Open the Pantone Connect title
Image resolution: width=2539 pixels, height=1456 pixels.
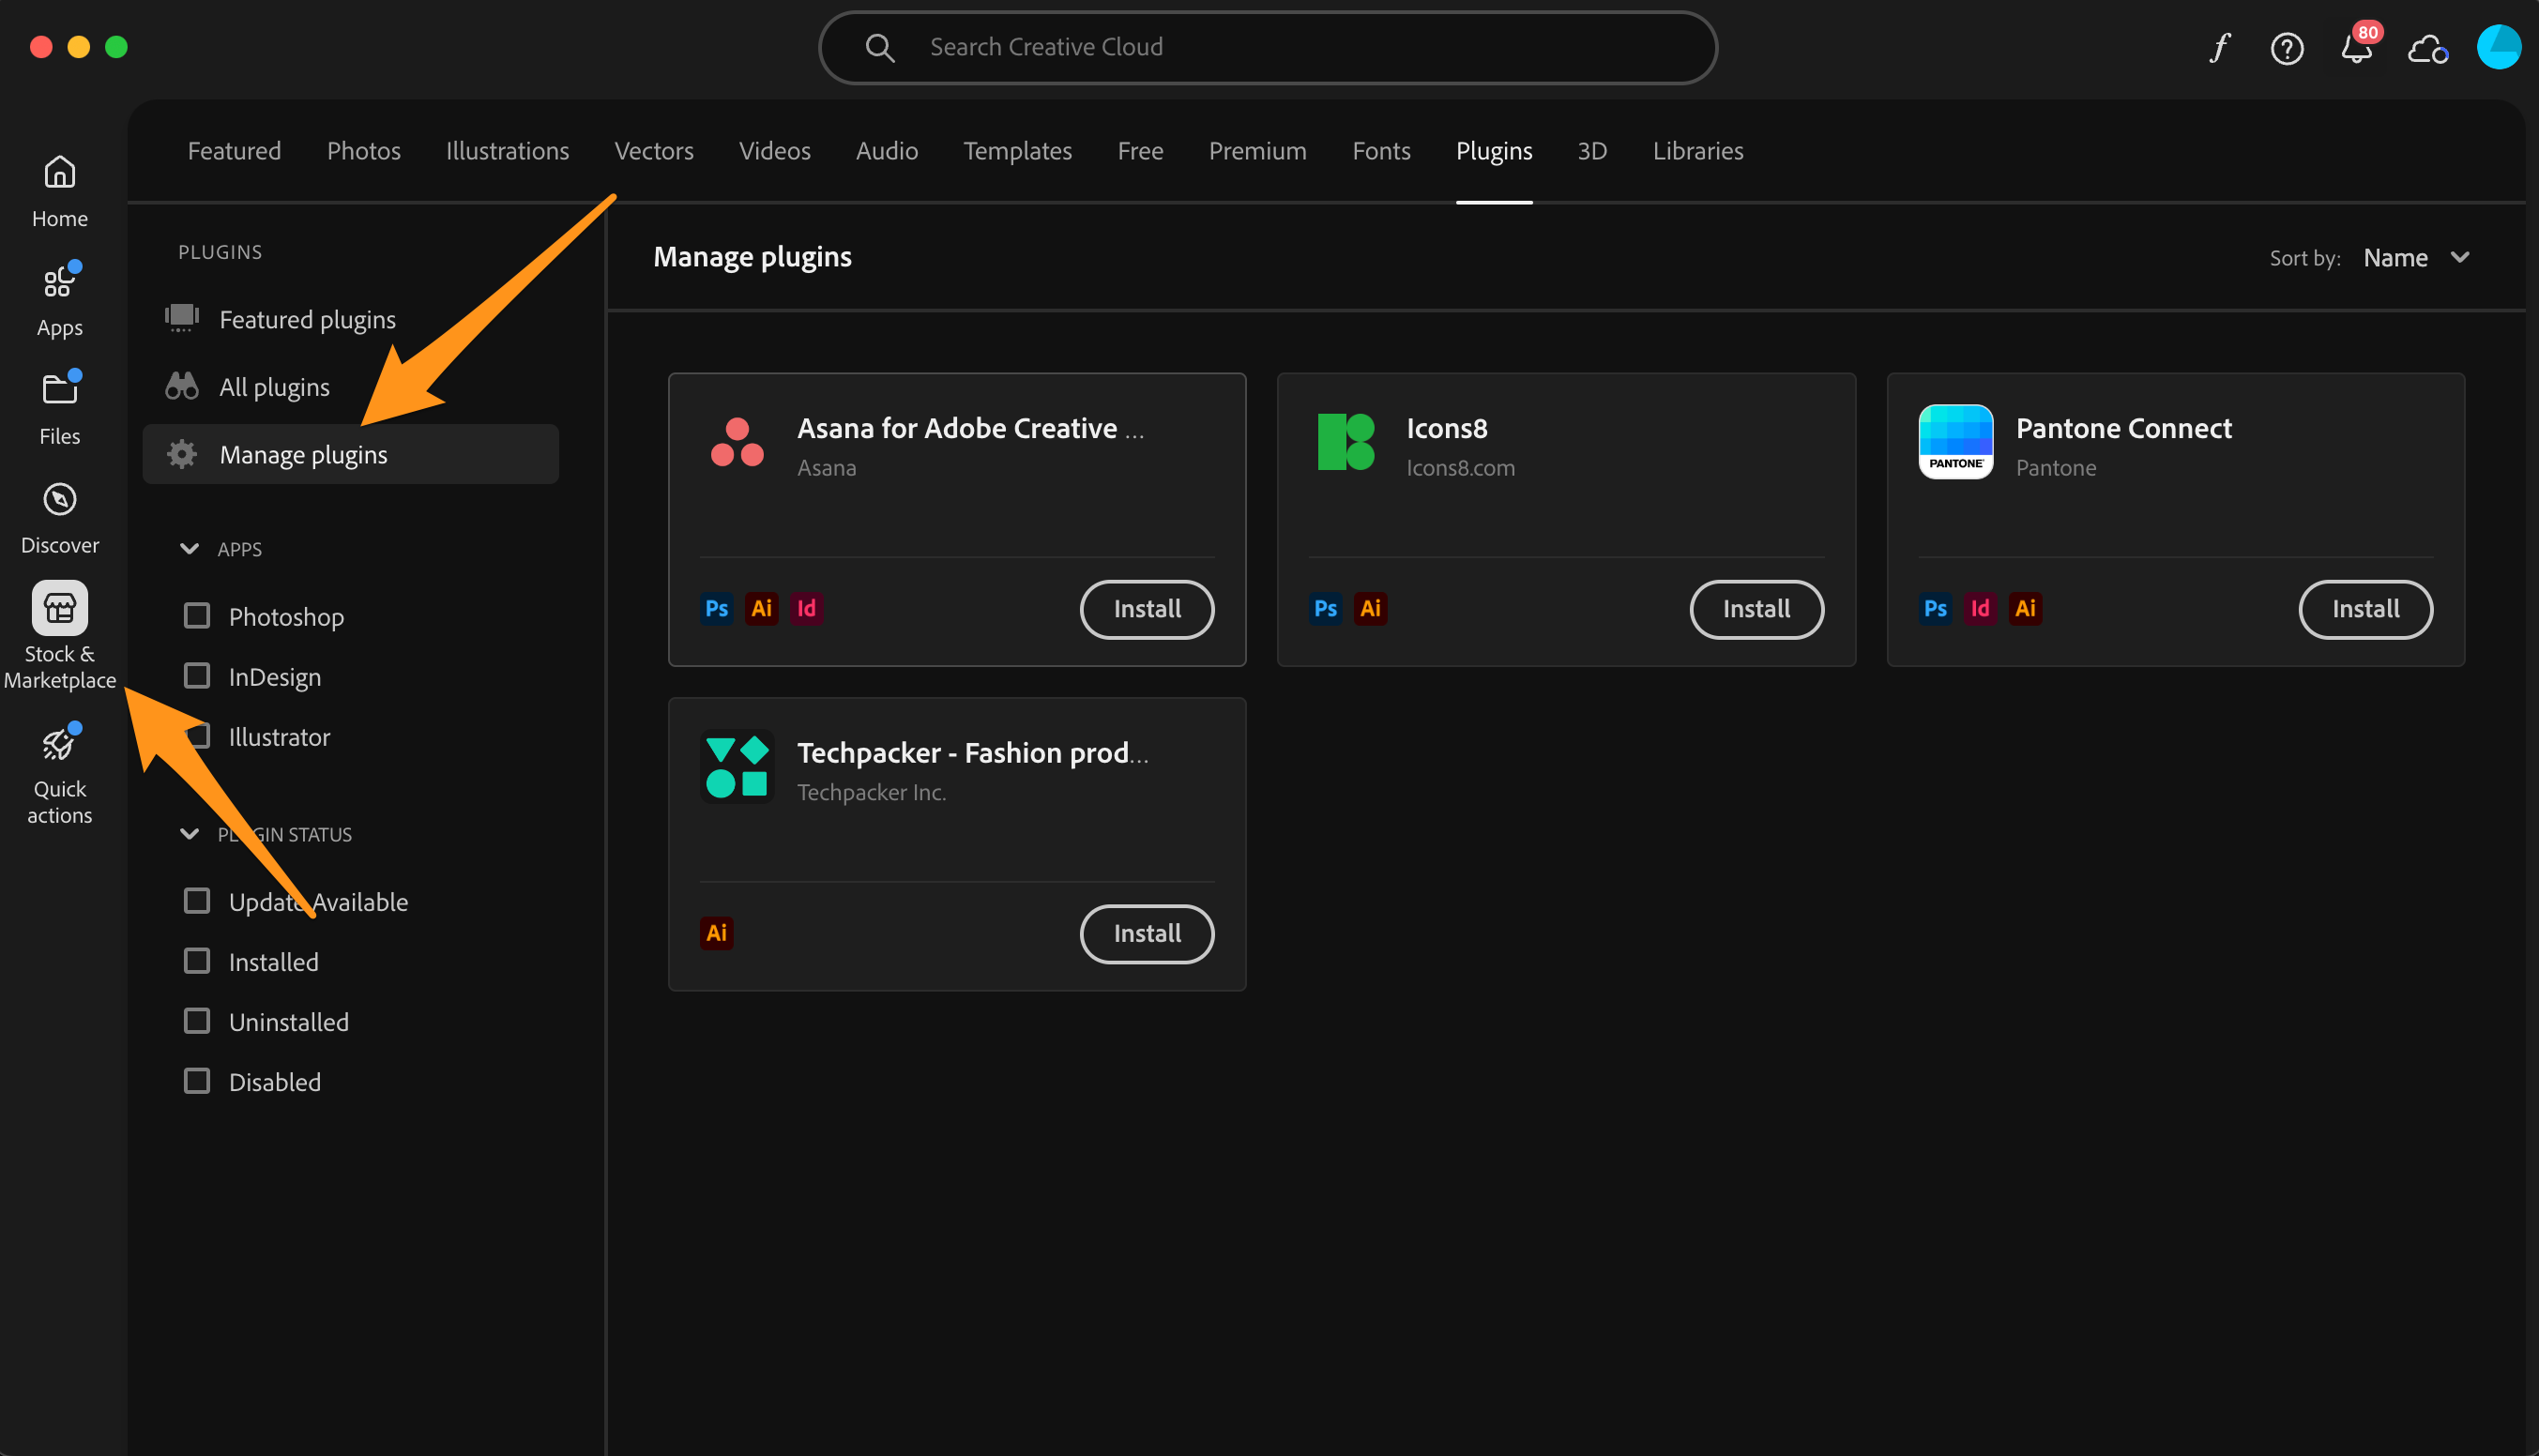2123,428
